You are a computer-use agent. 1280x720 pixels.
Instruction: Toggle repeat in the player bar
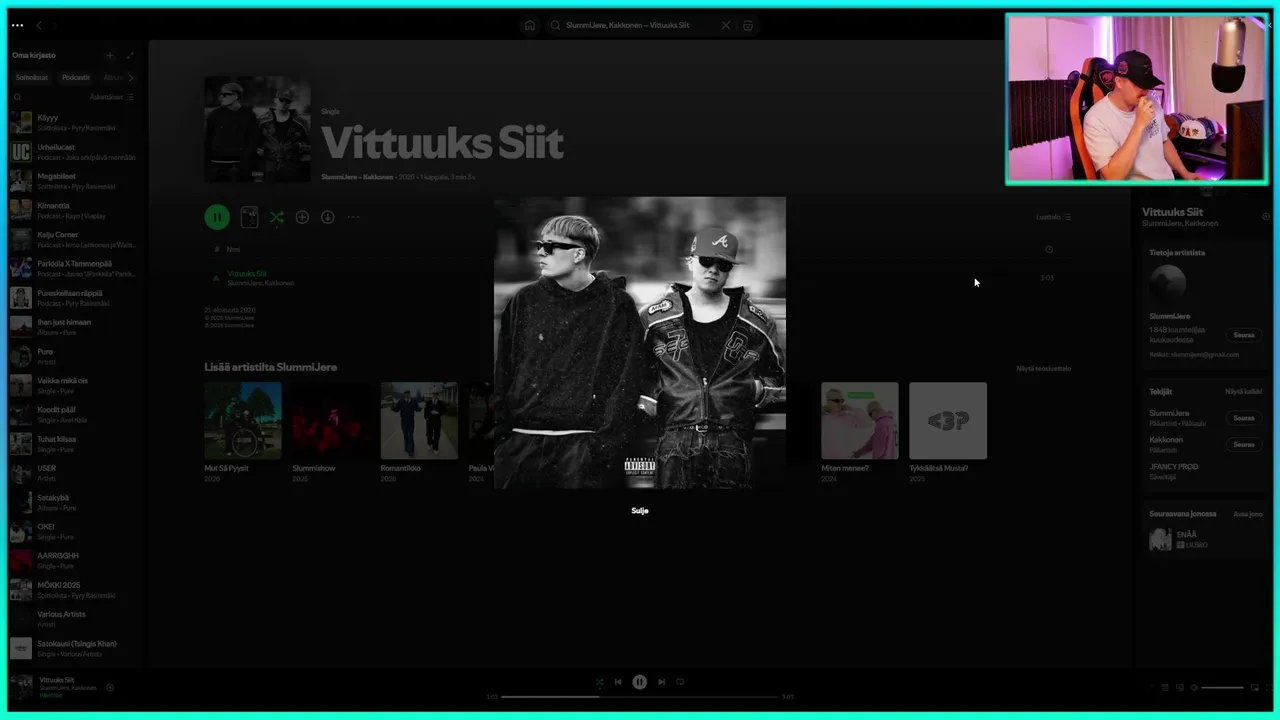click(680, 682)
